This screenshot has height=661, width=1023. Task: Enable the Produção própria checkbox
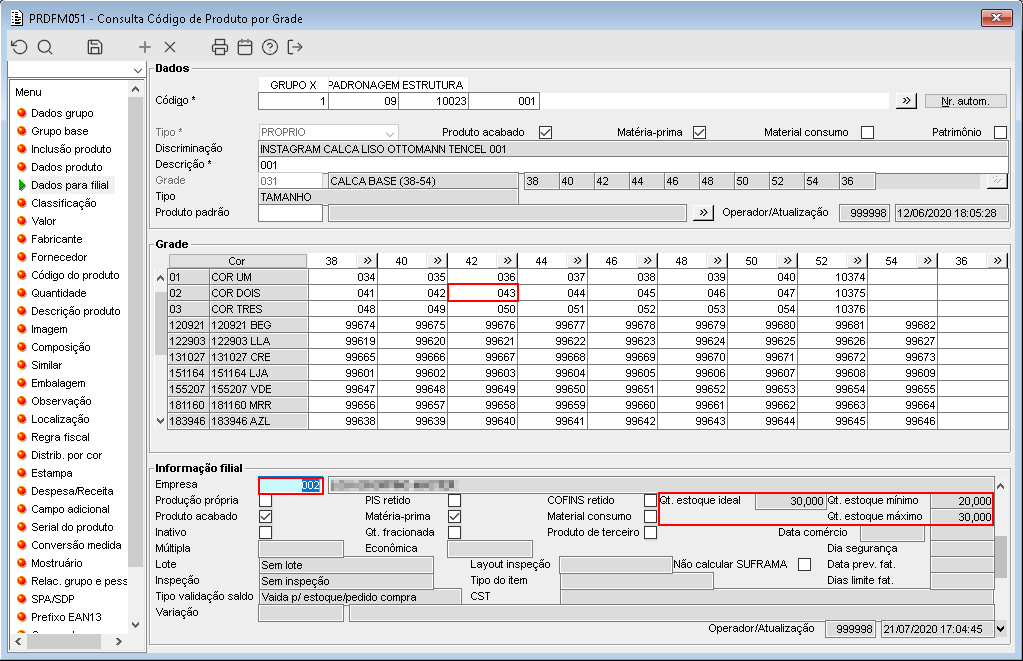point(266,500)
